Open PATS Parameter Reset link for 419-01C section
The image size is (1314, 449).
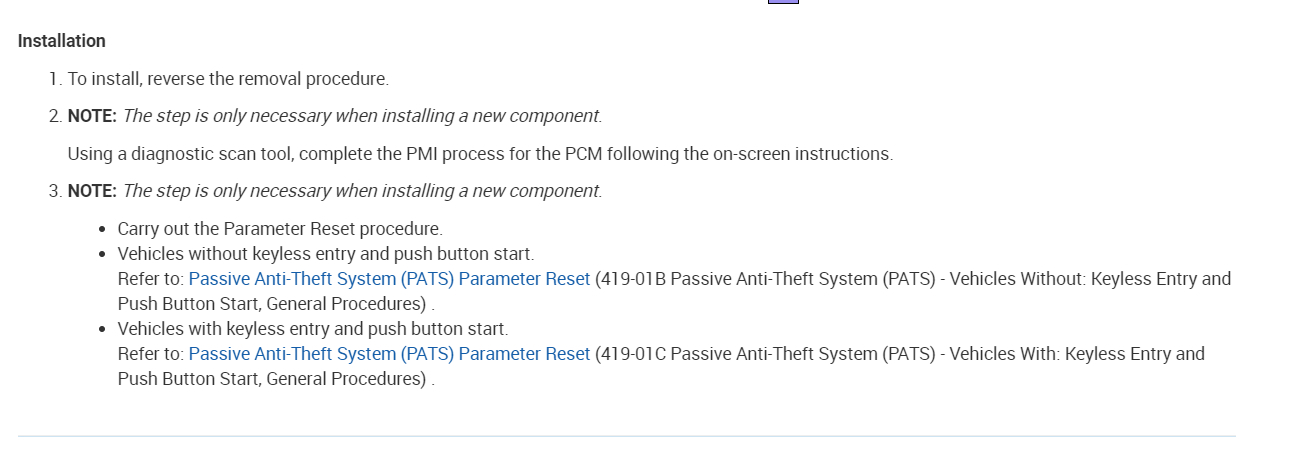pyautogui.click(x=389, y=354)
